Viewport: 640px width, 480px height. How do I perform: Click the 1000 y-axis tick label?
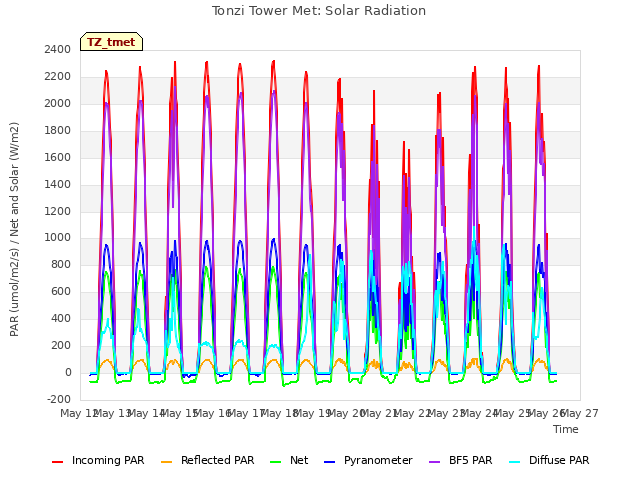coord(58,238)
